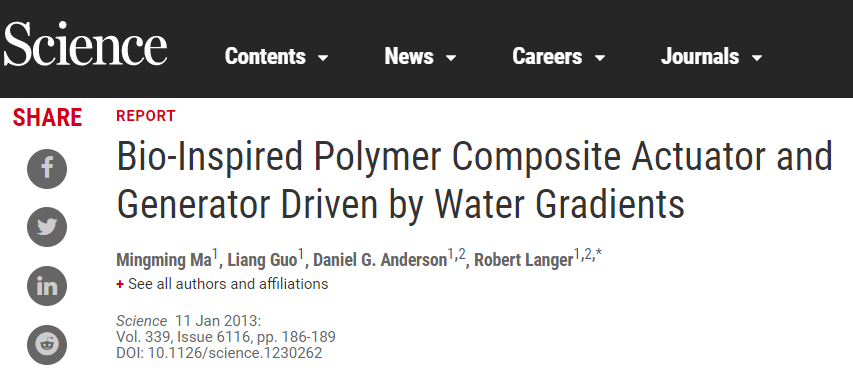
Task: Click the article title heading
Action: click(474, 180)
